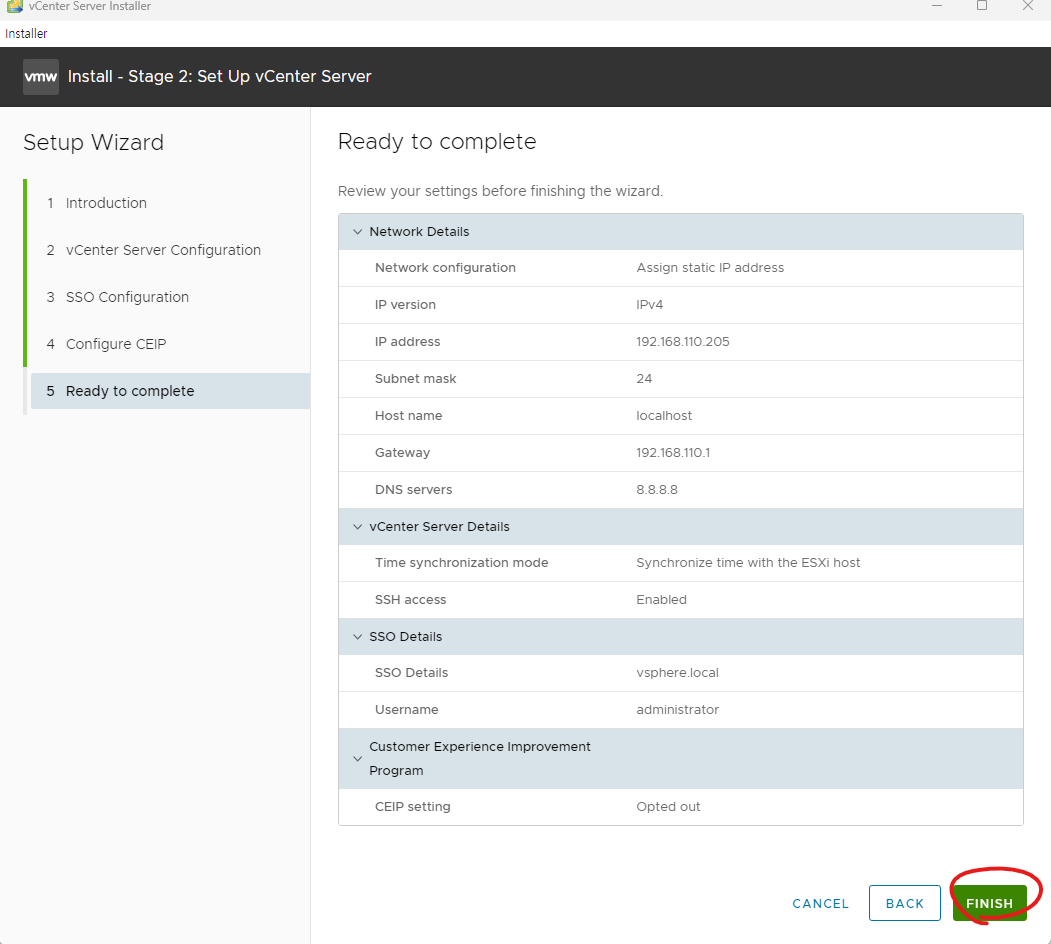Click the Gateway value 192.168.110.1

pos(673,453)
